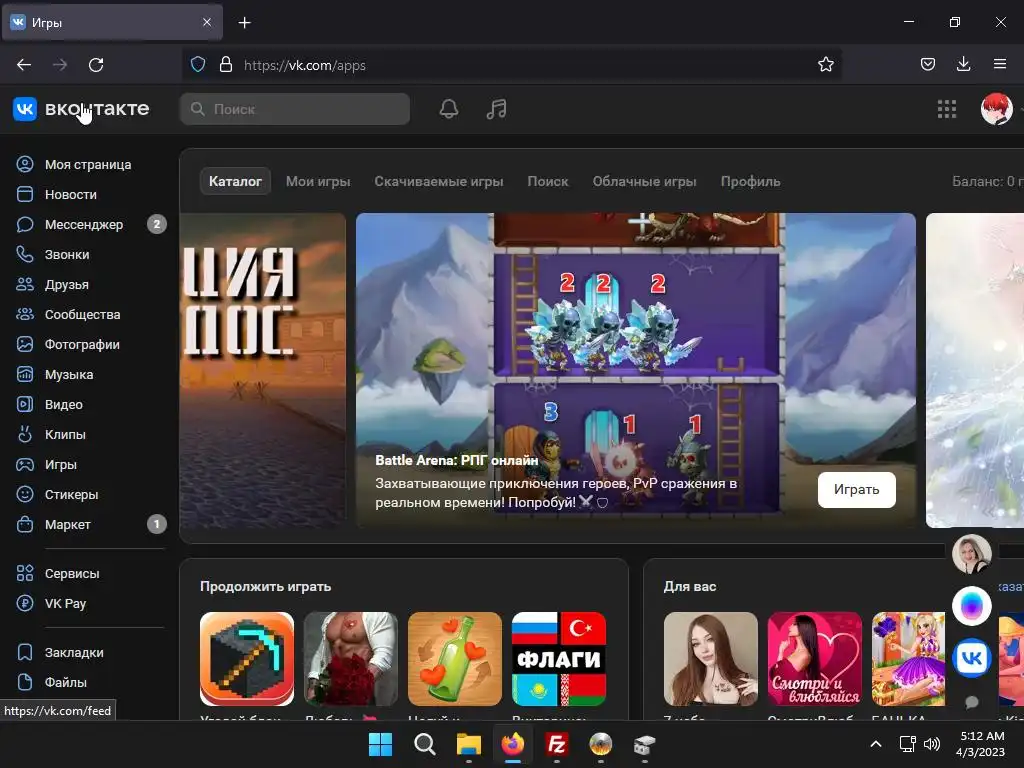
Task: Switch to Облачные игры tab
Action: coord(645,182)
